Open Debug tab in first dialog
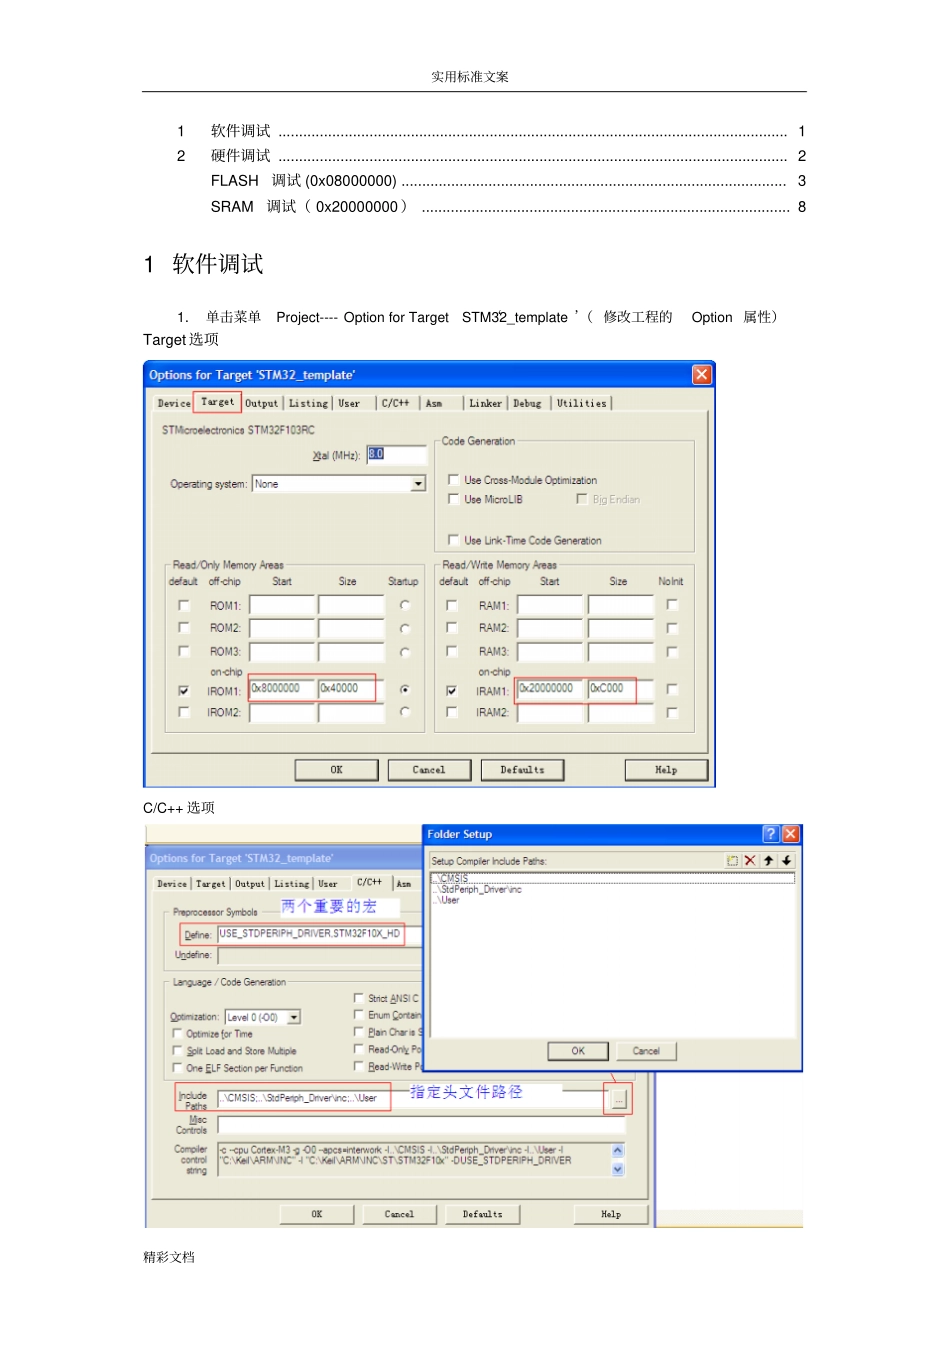 pyautogui.click(x=527, y=403)
